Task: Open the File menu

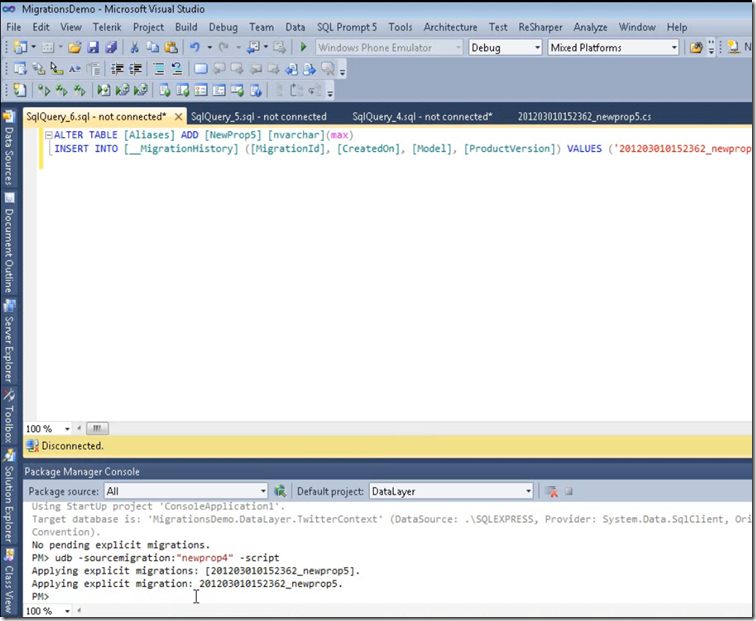Action: 14,27
